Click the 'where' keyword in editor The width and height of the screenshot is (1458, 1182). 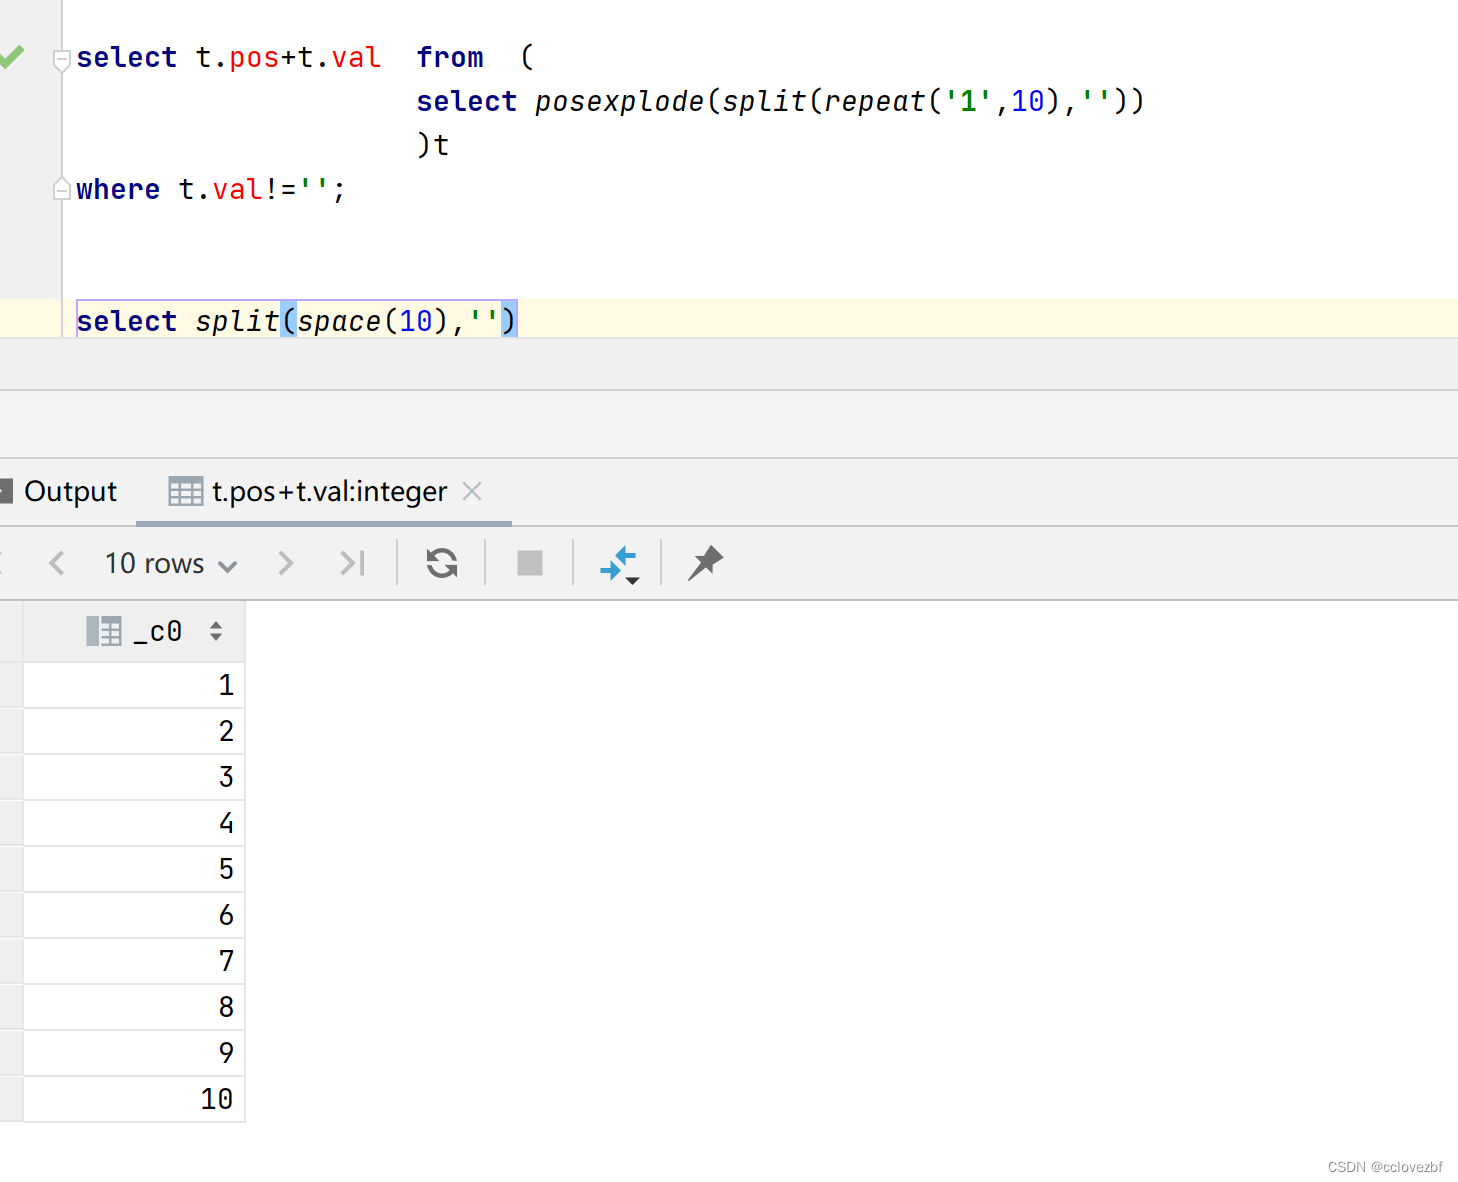pyautogui.click(x=118, y=189)
